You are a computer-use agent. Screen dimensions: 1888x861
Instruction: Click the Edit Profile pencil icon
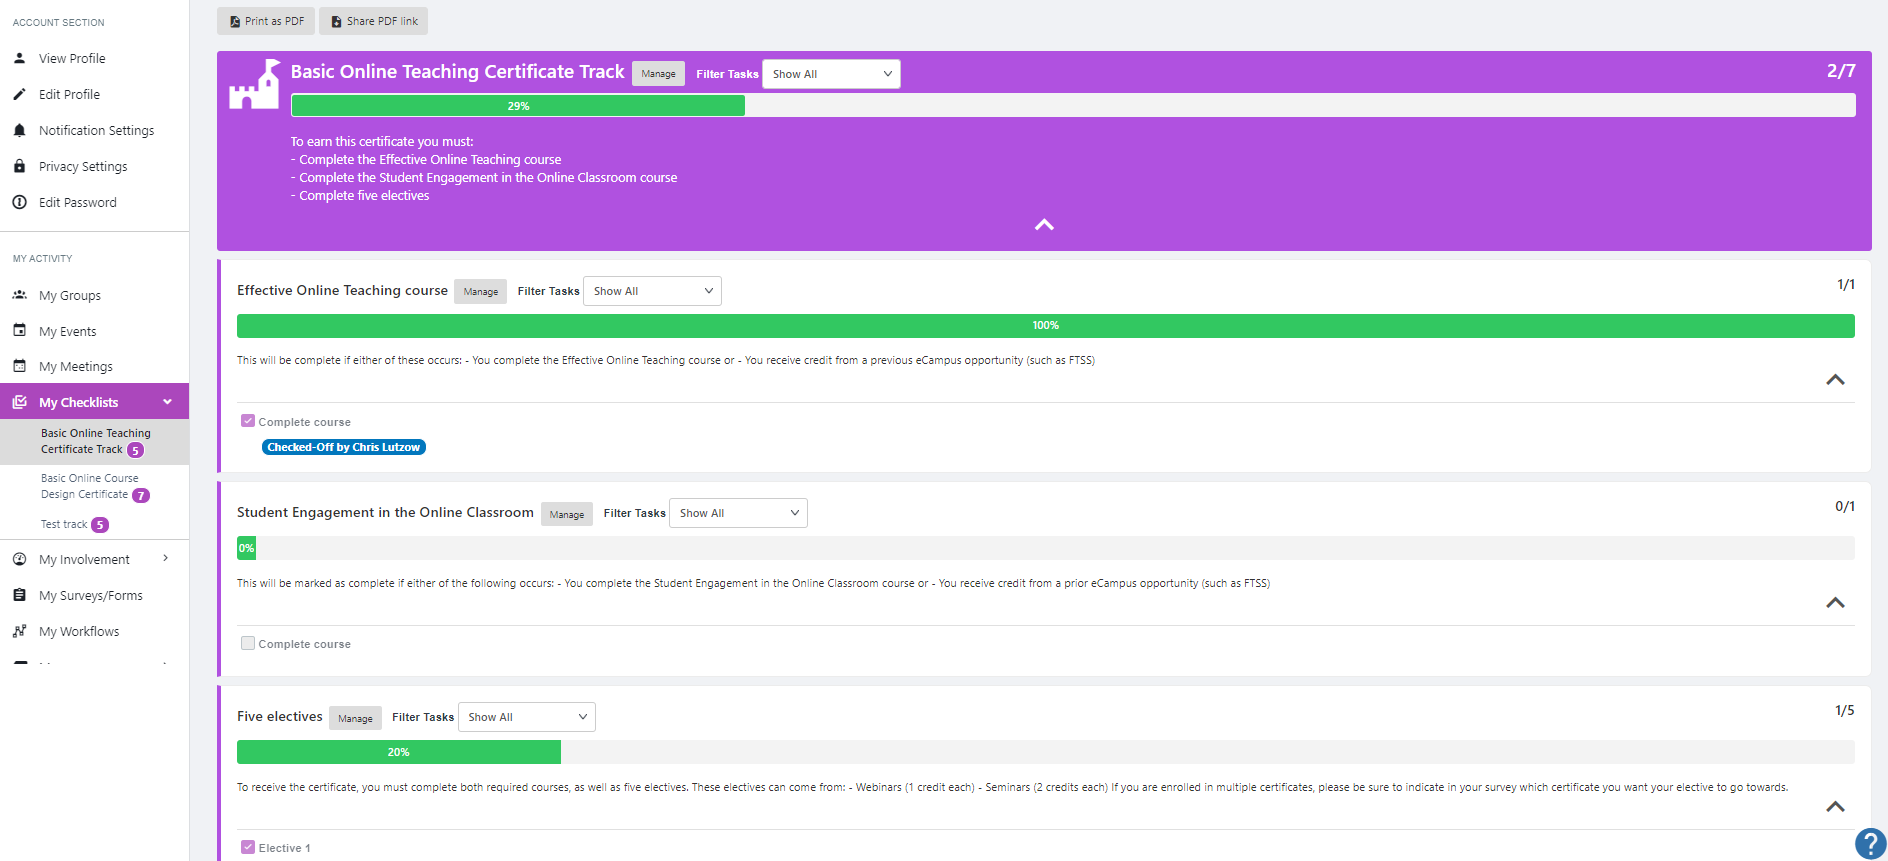(19, 94)
